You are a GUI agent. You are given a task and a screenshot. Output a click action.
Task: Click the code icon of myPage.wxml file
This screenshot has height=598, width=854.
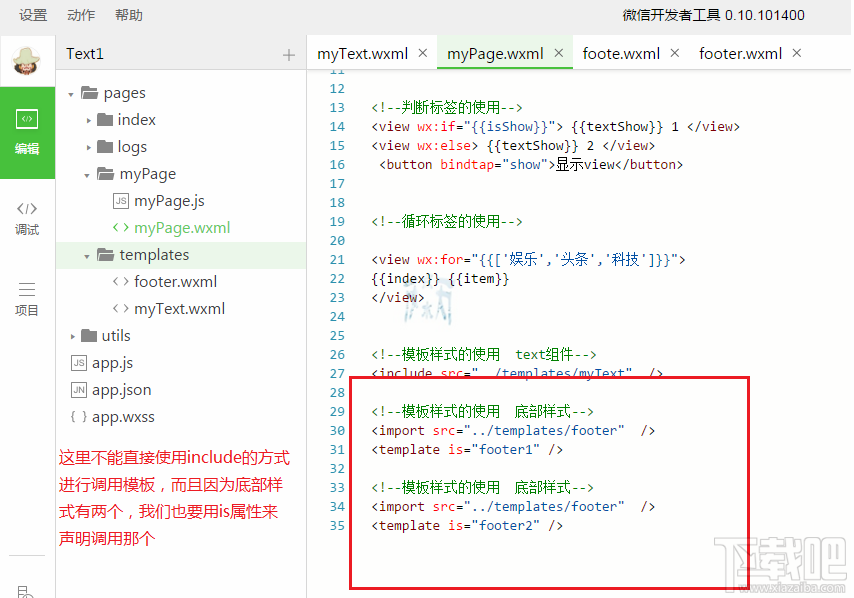[x=121, y=228]
